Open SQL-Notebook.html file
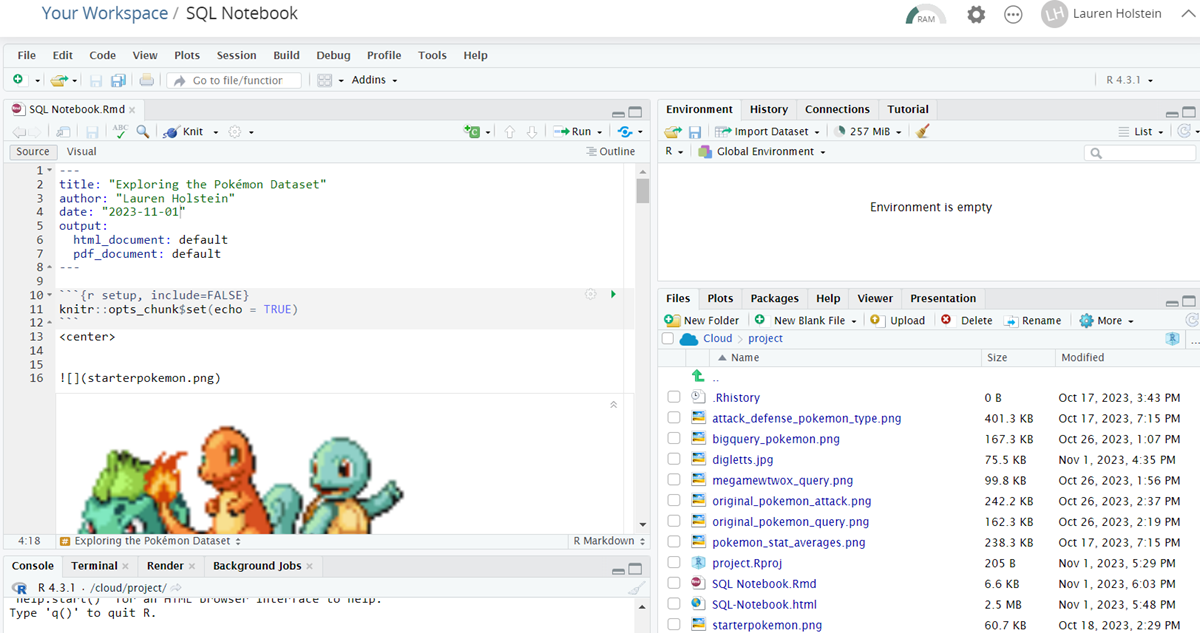The image size is (1200, 633). point(764,604)
